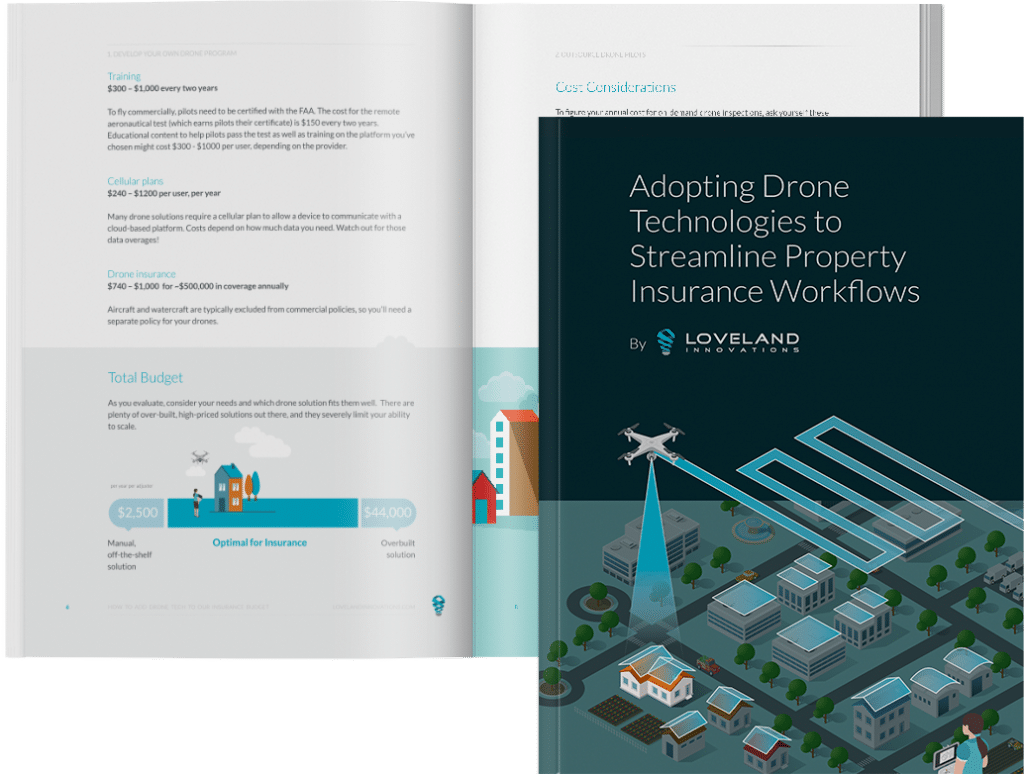The width and height of the screenshot is (1024, 774).
Task: Click the "LOVELAND INNOVATIONS" wordmark on cover
Action: tap(742, 342)
